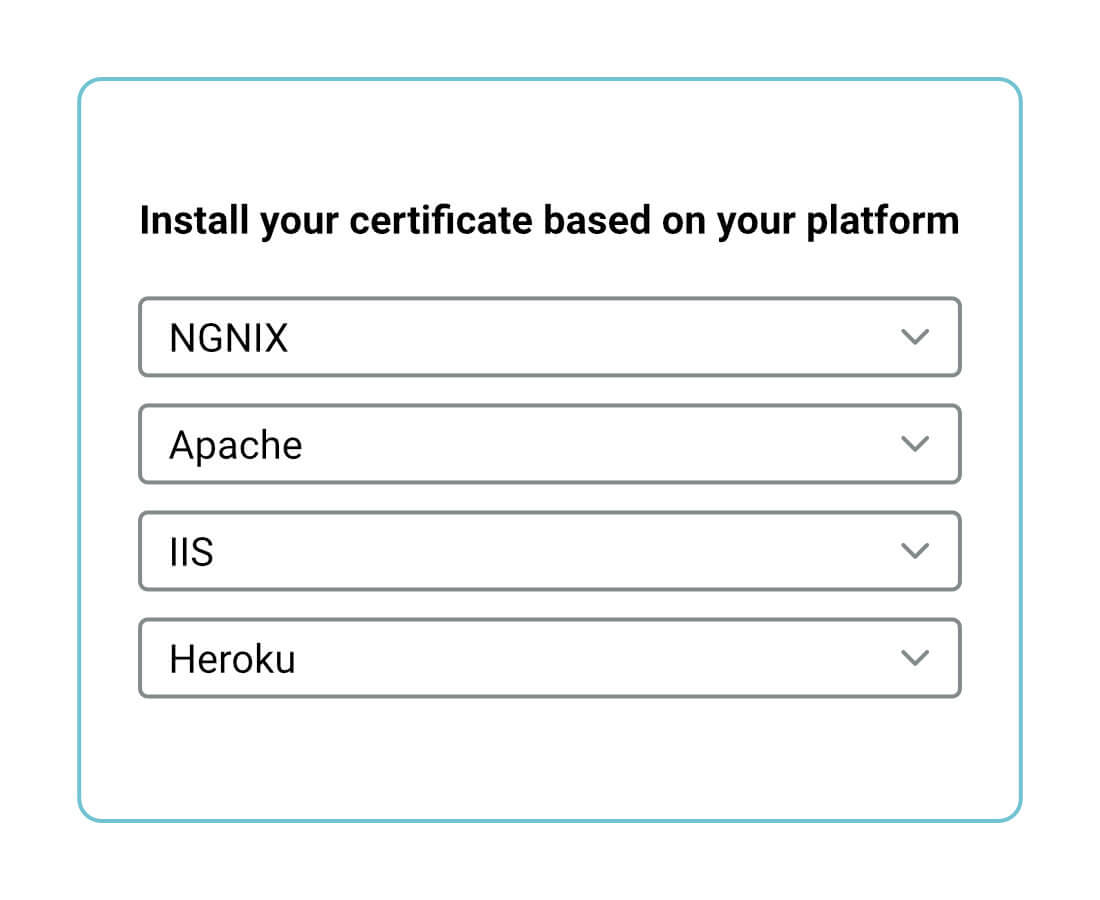Click the chevron arrow in the Apache row

coord(915,444)
